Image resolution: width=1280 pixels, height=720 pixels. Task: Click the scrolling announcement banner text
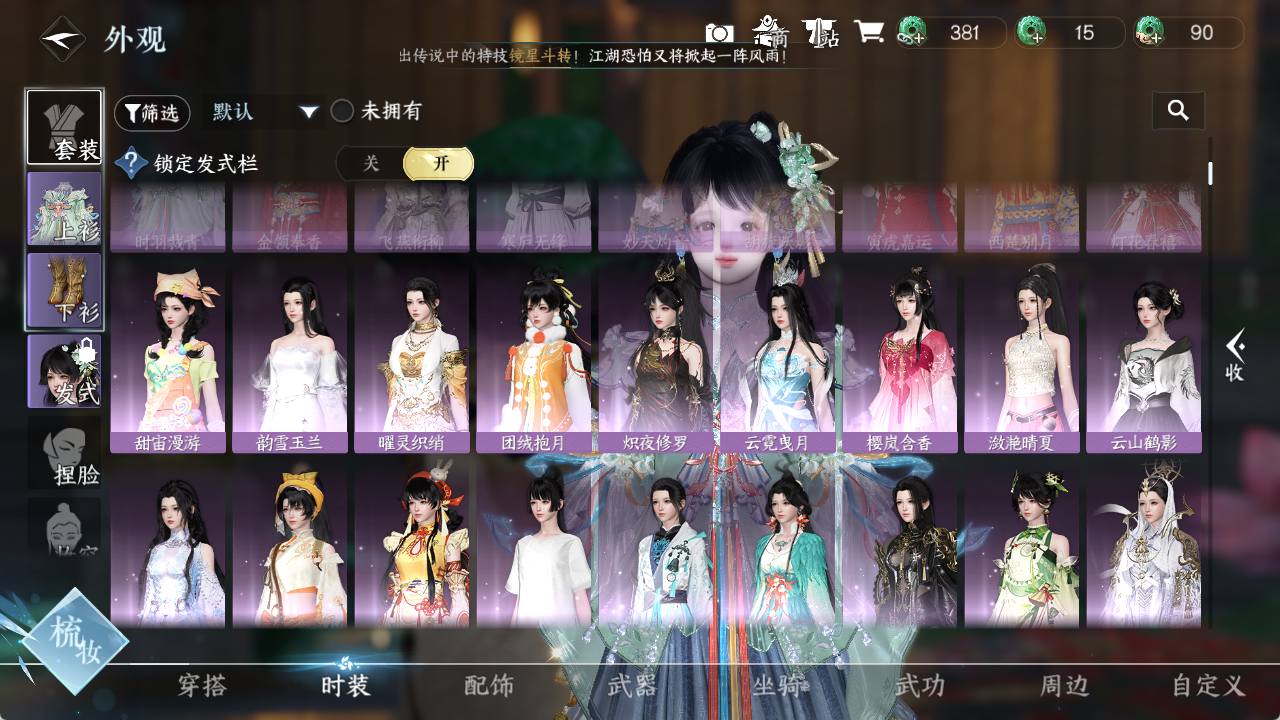tap(593, 57)
